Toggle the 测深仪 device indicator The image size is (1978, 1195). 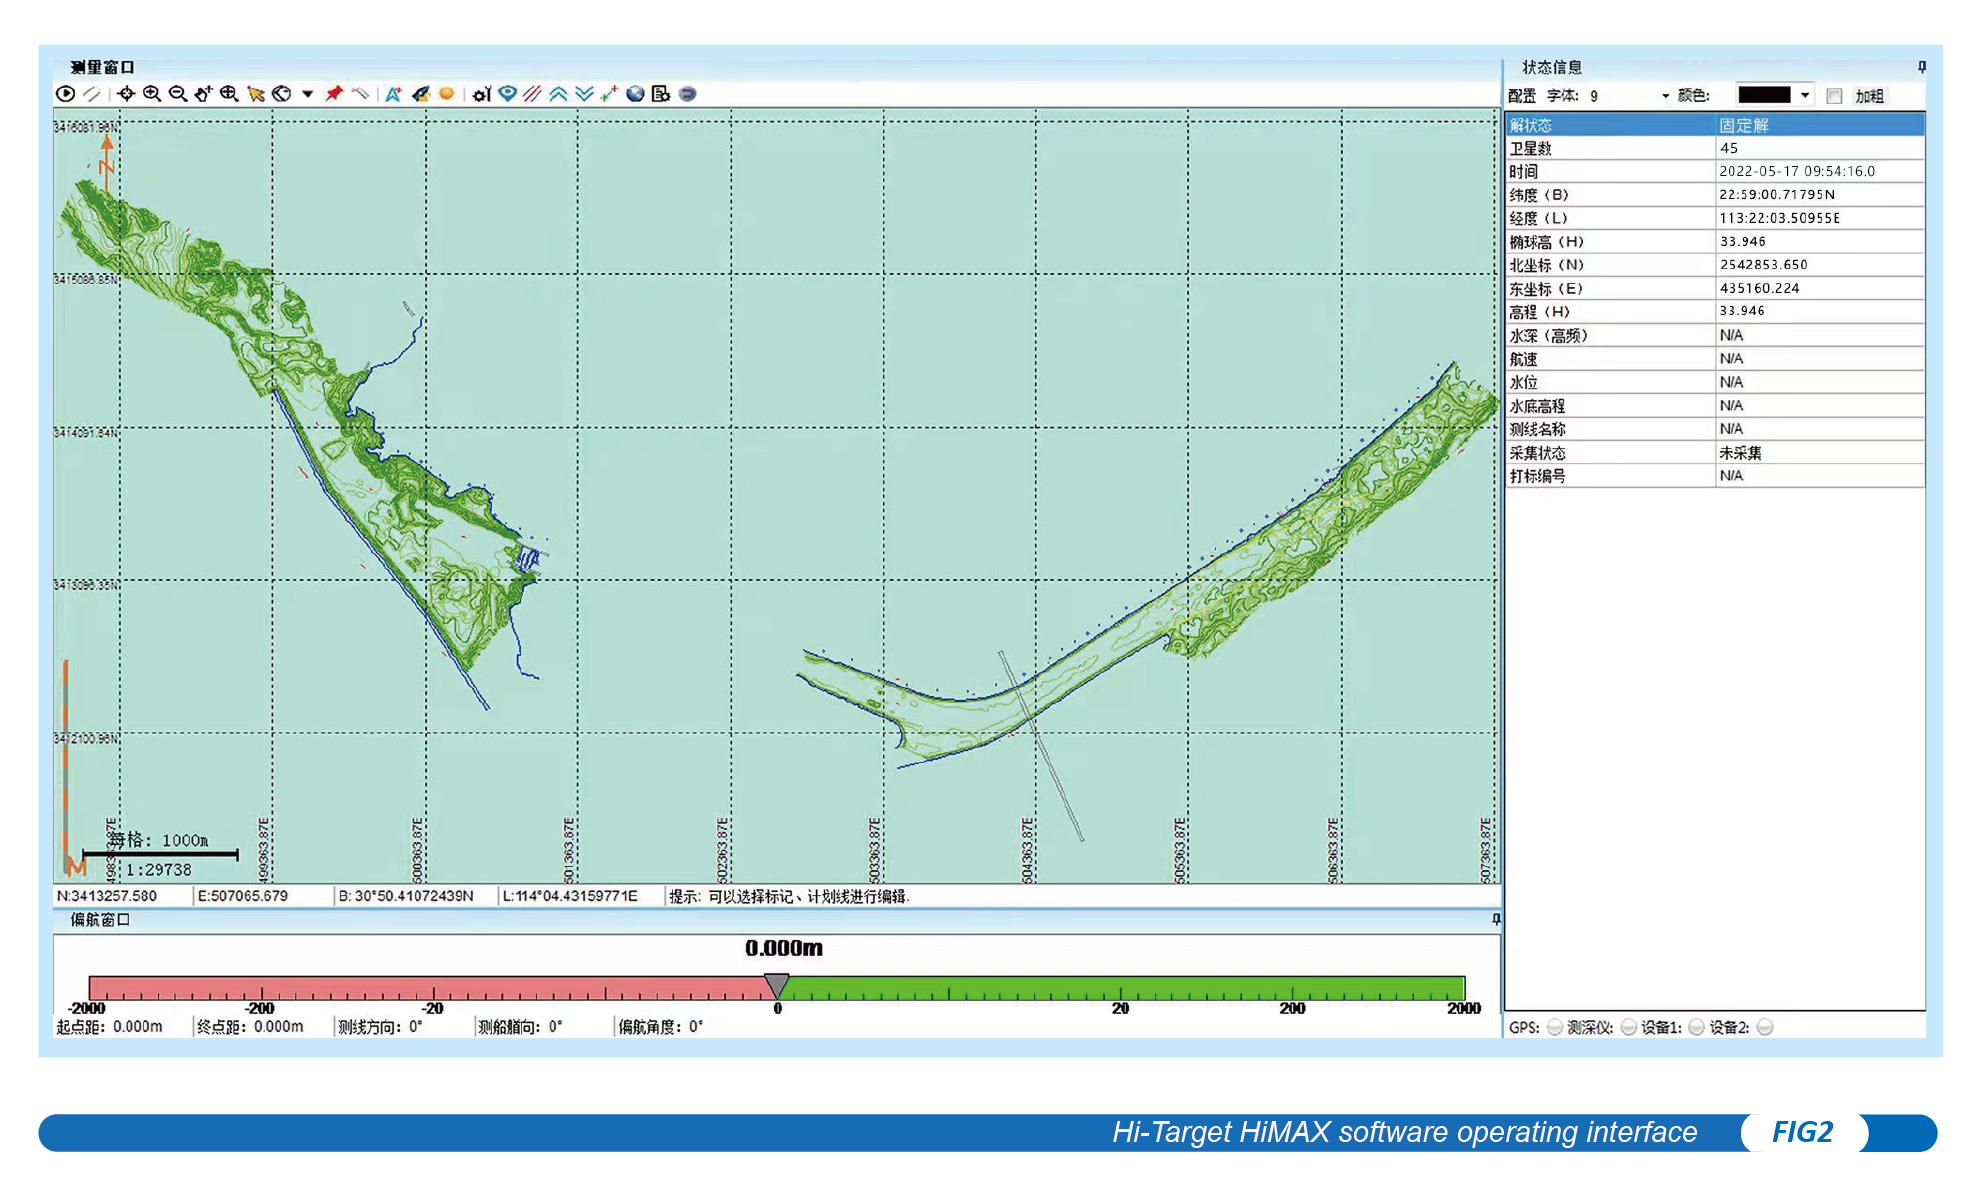click(1630, 1027)
